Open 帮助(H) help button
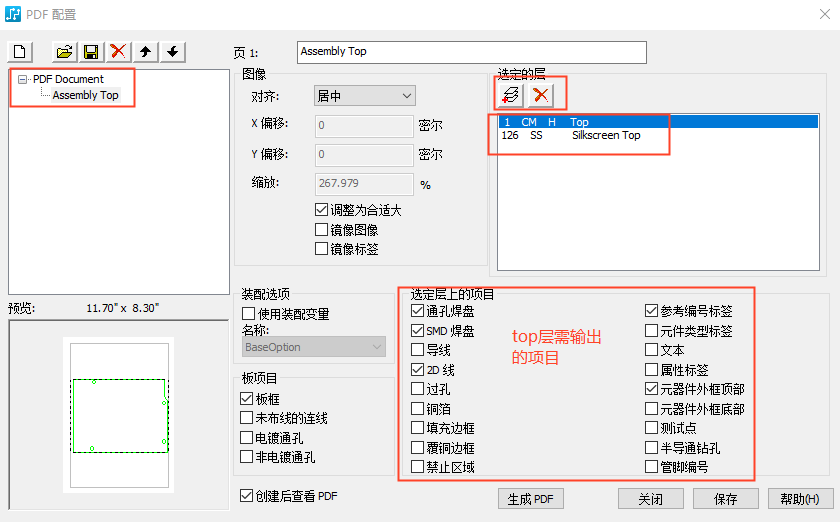Image resolution: width=840 pixels, height=522 pixels. coord(800,499)
